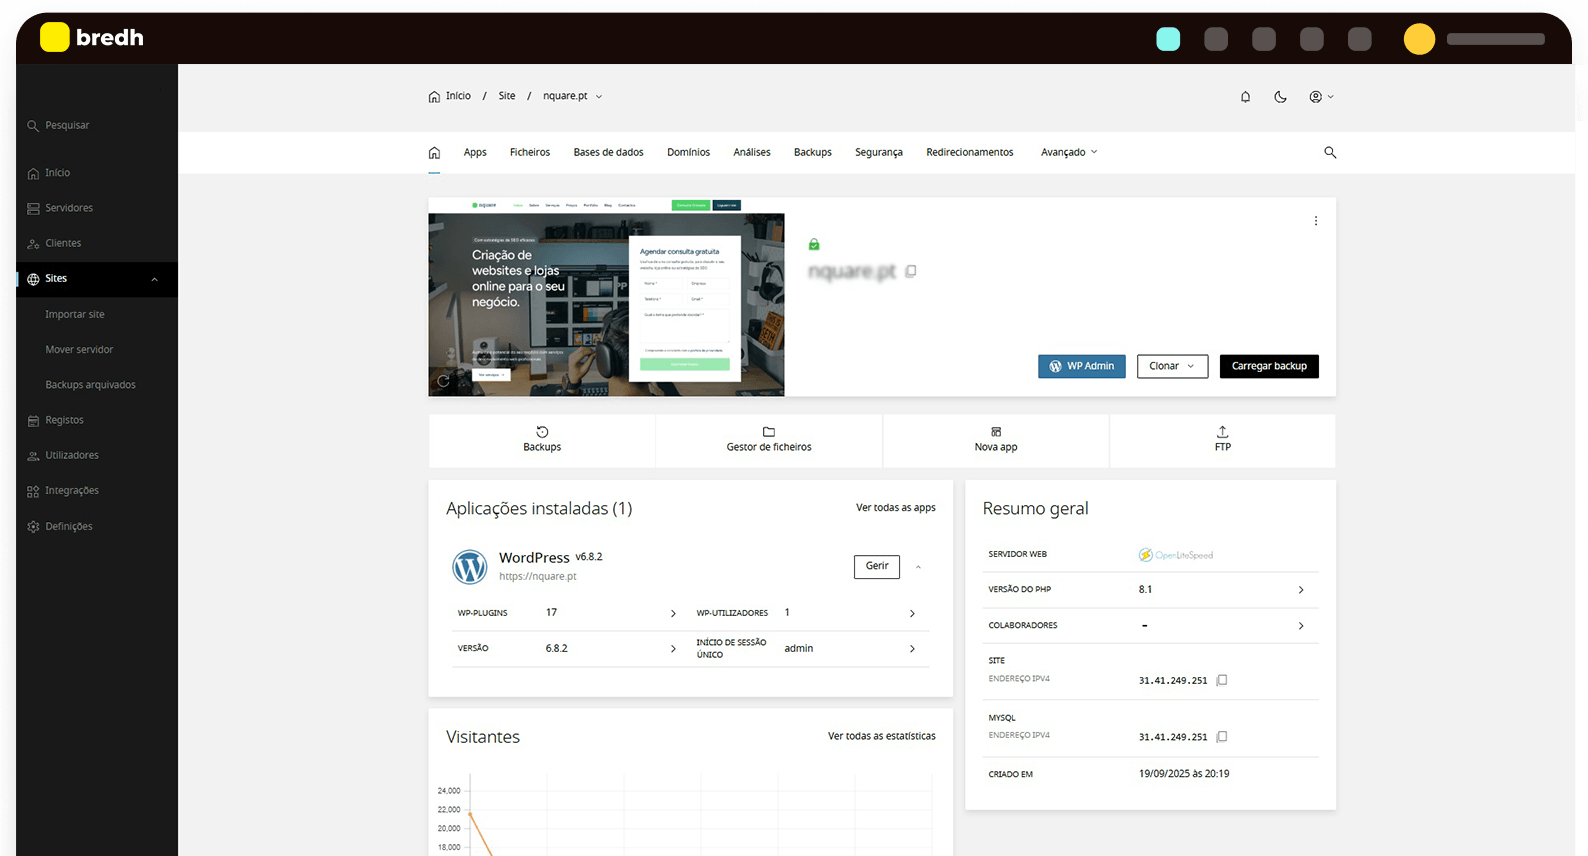Click the Pesquisar search field in sidebar
The image size is (1588, 856).
(x=67, y=126)
